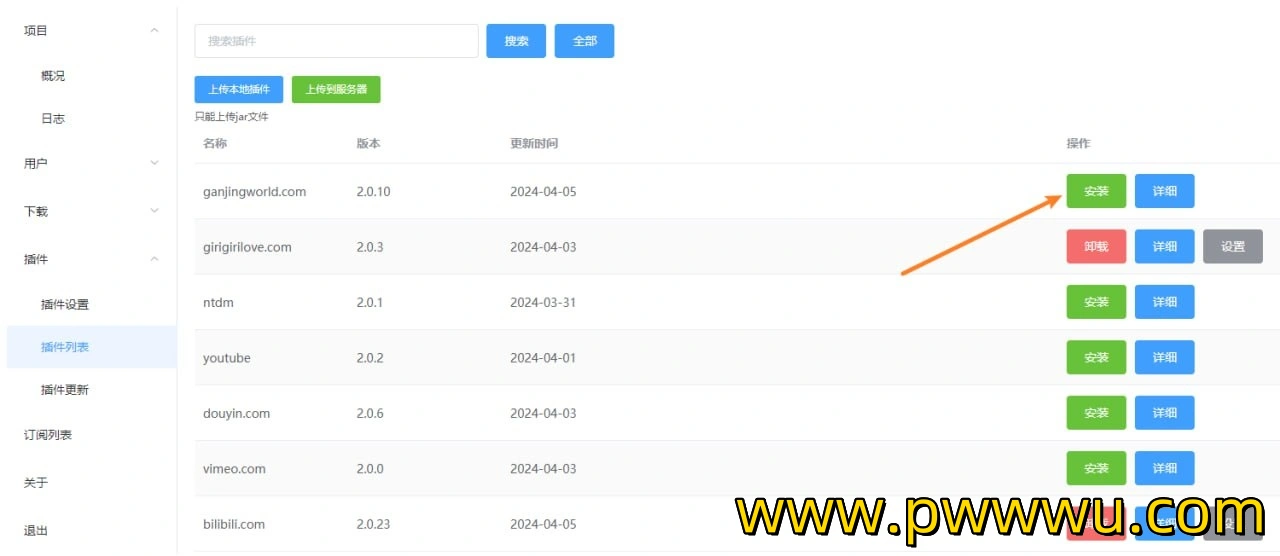View details of ganjingworld.com plugin

pyautogui.click(x=1164, y=191)
